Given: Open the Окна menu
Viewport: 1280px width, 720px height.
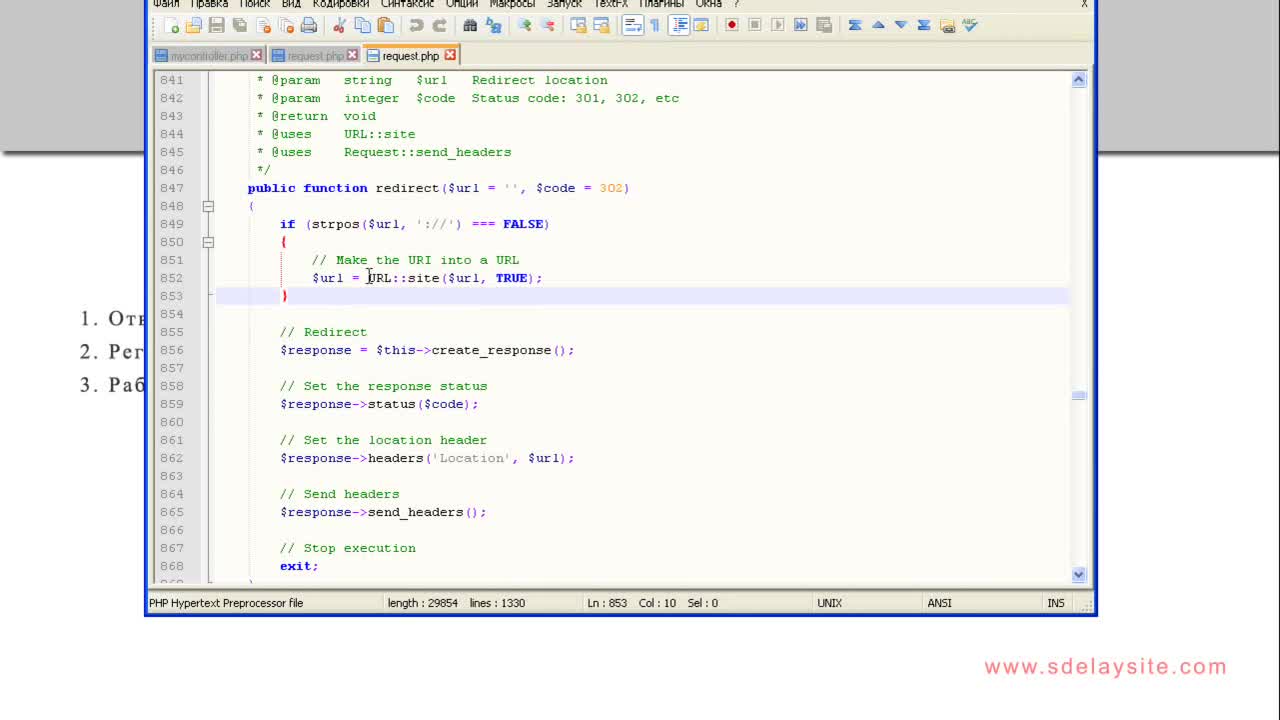Looking at the screenshot, I should point(708,4).
